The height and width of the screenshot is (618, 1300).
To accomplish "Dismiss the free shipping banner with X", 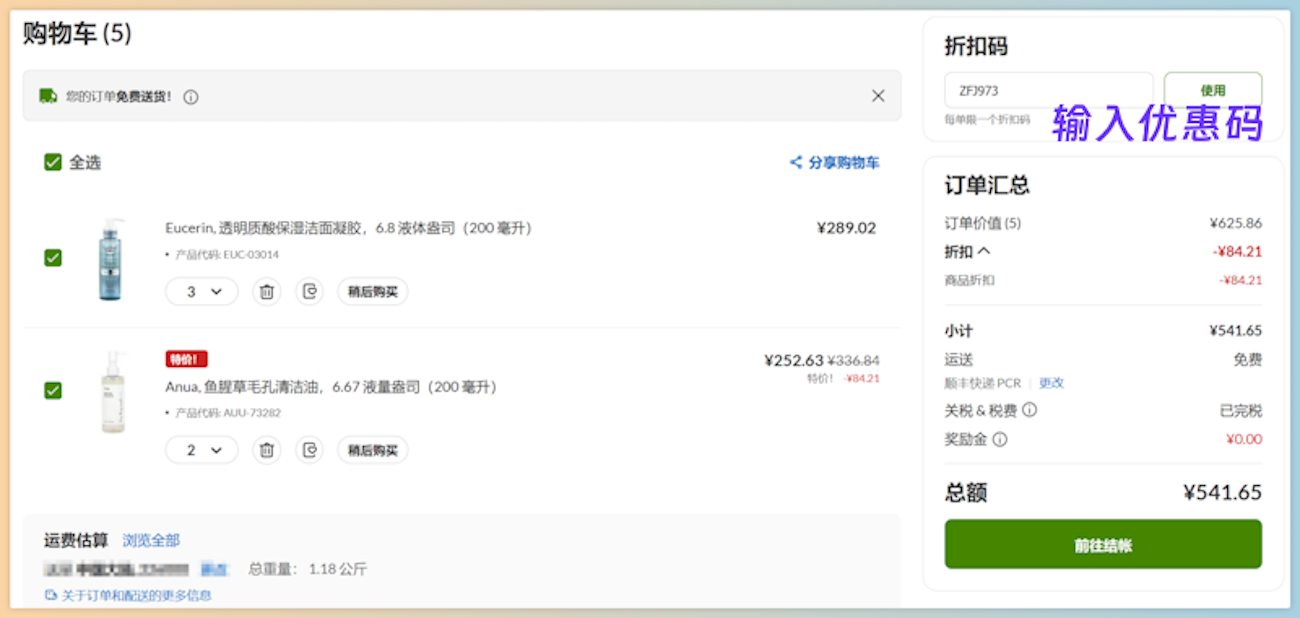I will point(878,96).
